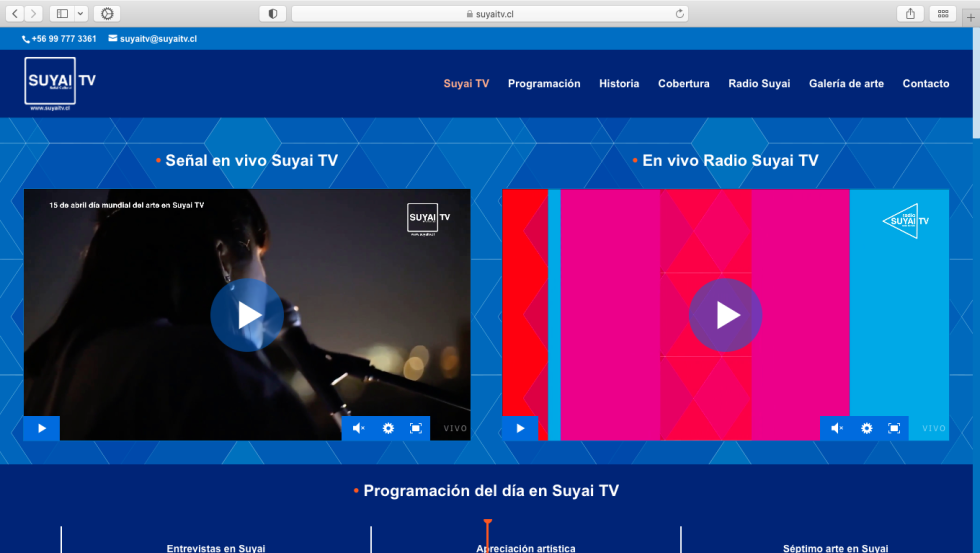Open settings gear on Radio Suyai player
This screenshot has width=980, height=553.
(866, 428)
